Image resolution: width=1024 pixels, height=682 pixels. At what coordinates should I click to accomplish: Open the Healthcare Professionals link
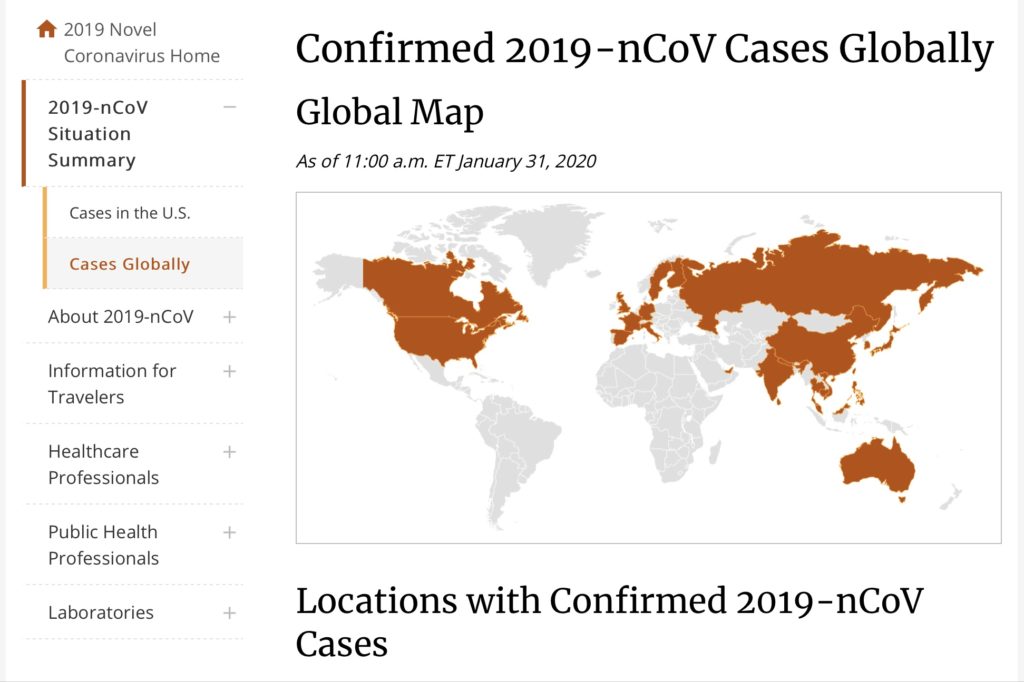[x=103, y=464]
